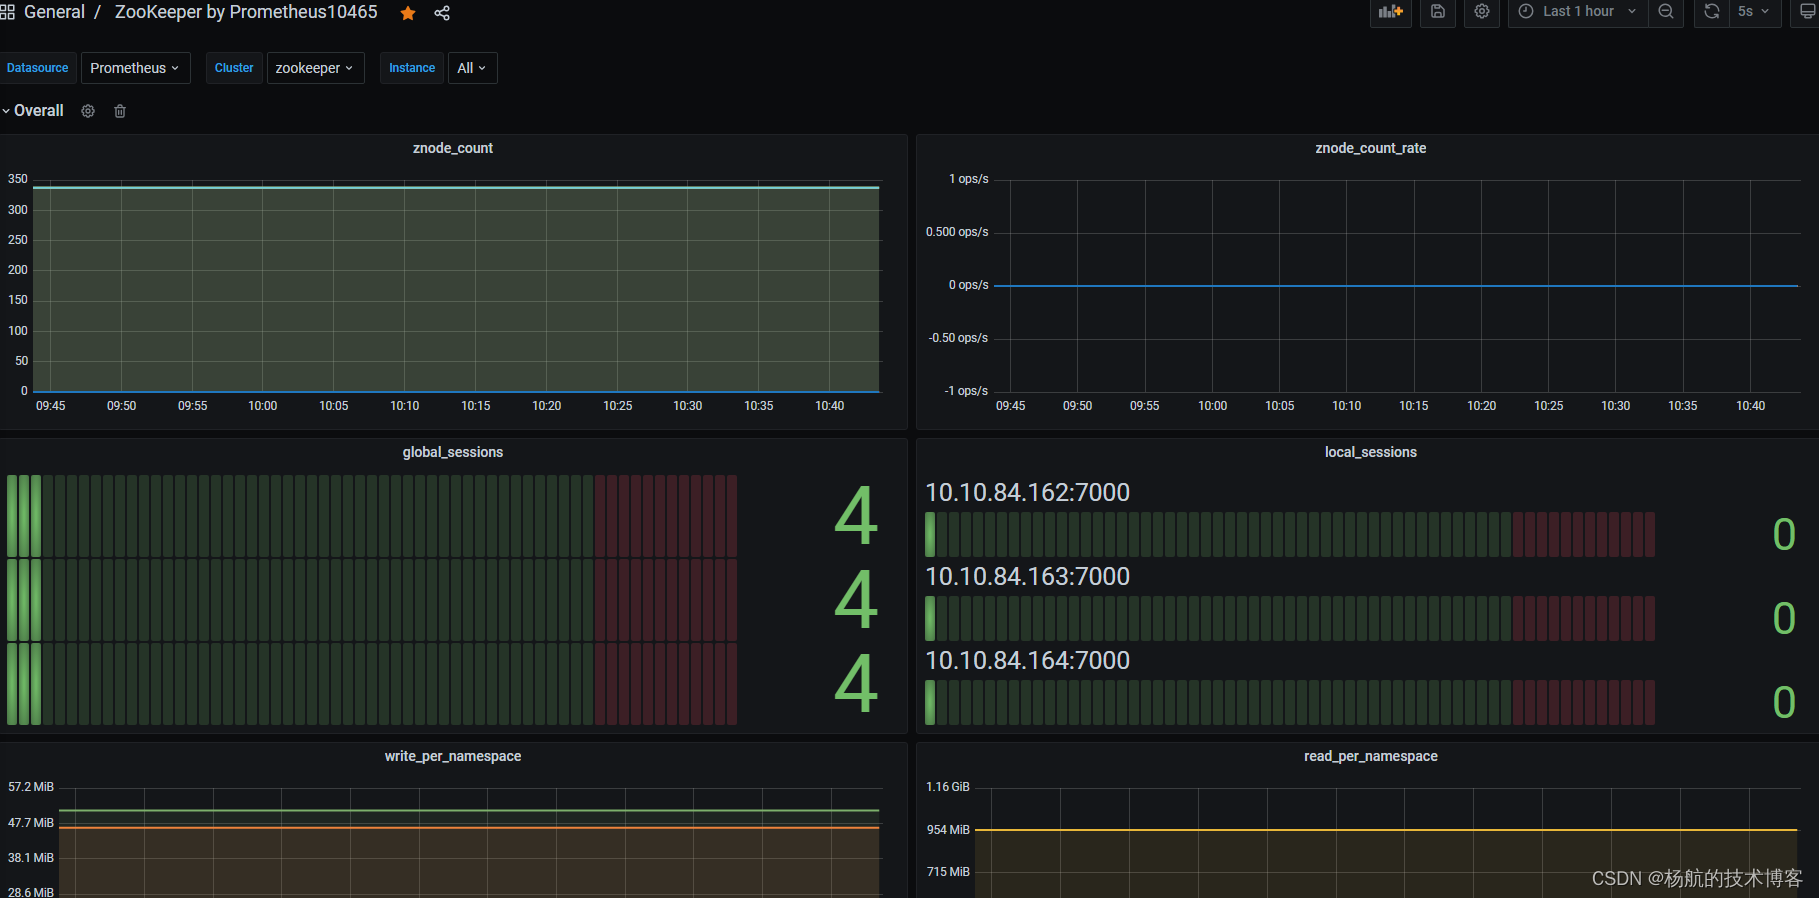
Task: Click the 10.10.84.163:7000 gauge label
Action: pos(1027,576)
